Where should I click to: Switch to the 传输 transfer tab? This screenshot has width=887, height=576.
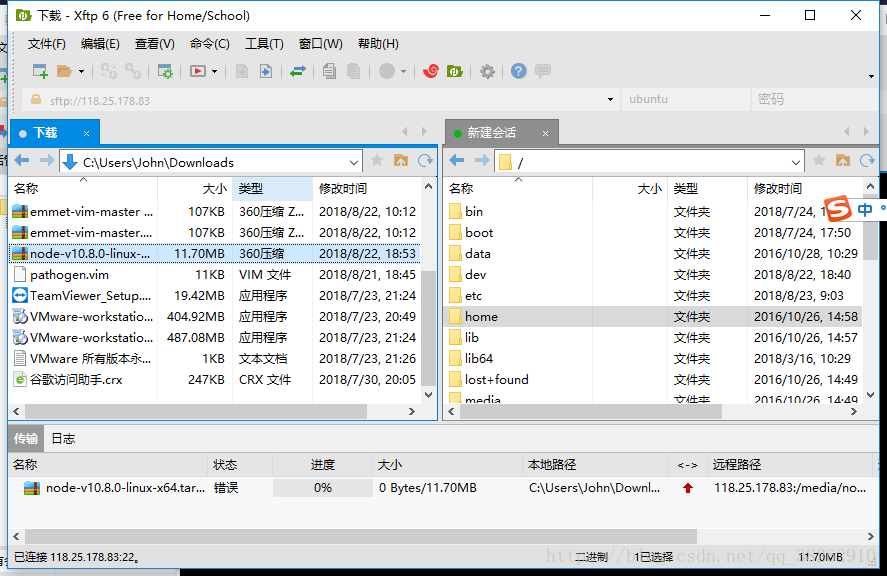point(26,439)
